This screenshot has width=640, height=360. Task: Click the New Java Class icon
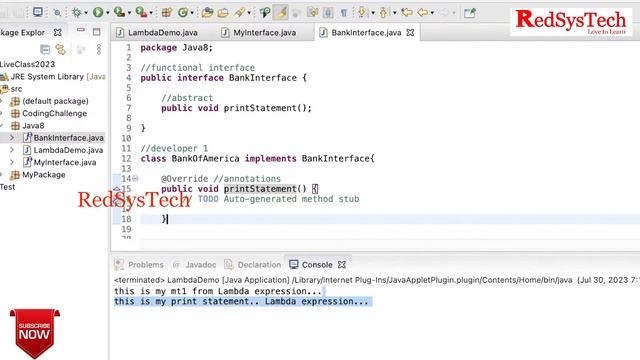tap(183, 13)
